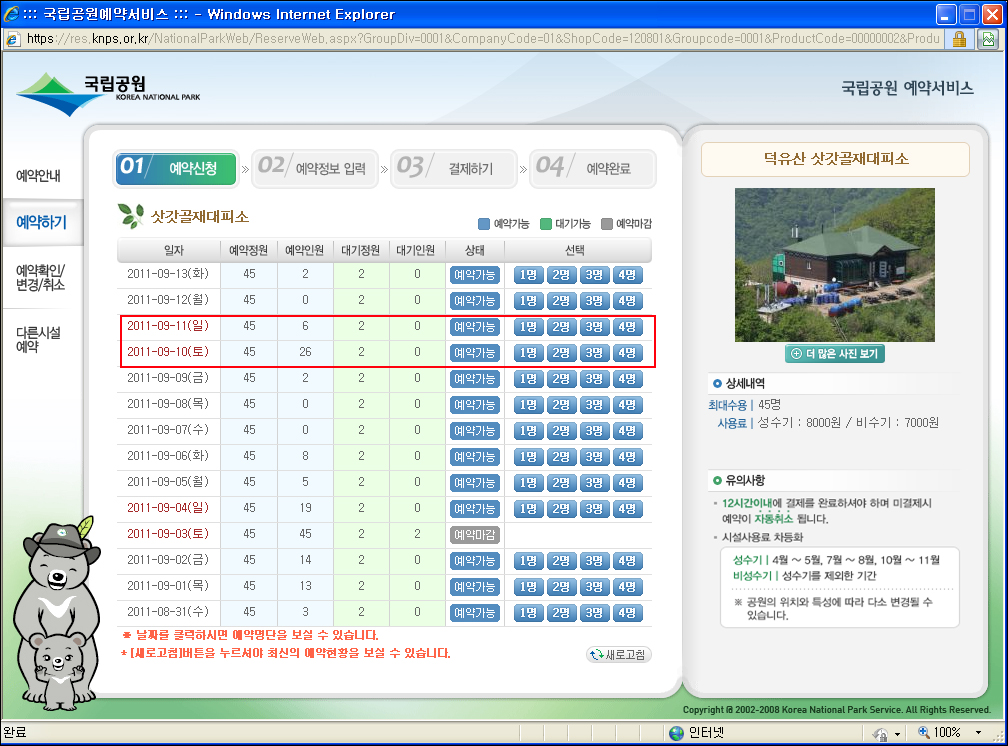1008x746 pixels.
Task: Select 4명 for 2011-09-10 row
Action: click(627, 353)
